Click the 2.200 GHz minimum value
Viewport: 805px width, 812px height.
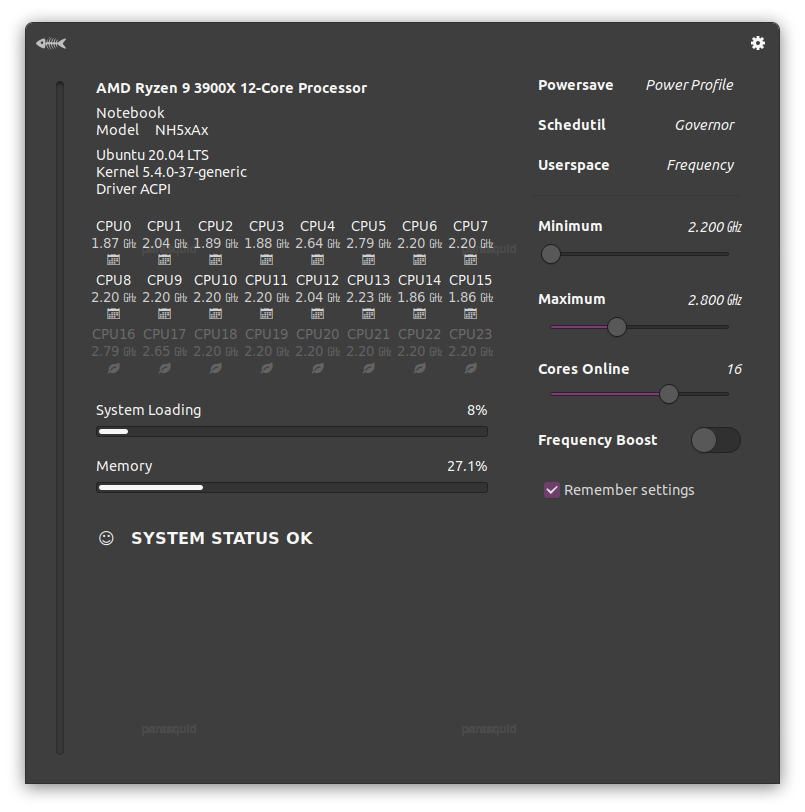[714, 227]
